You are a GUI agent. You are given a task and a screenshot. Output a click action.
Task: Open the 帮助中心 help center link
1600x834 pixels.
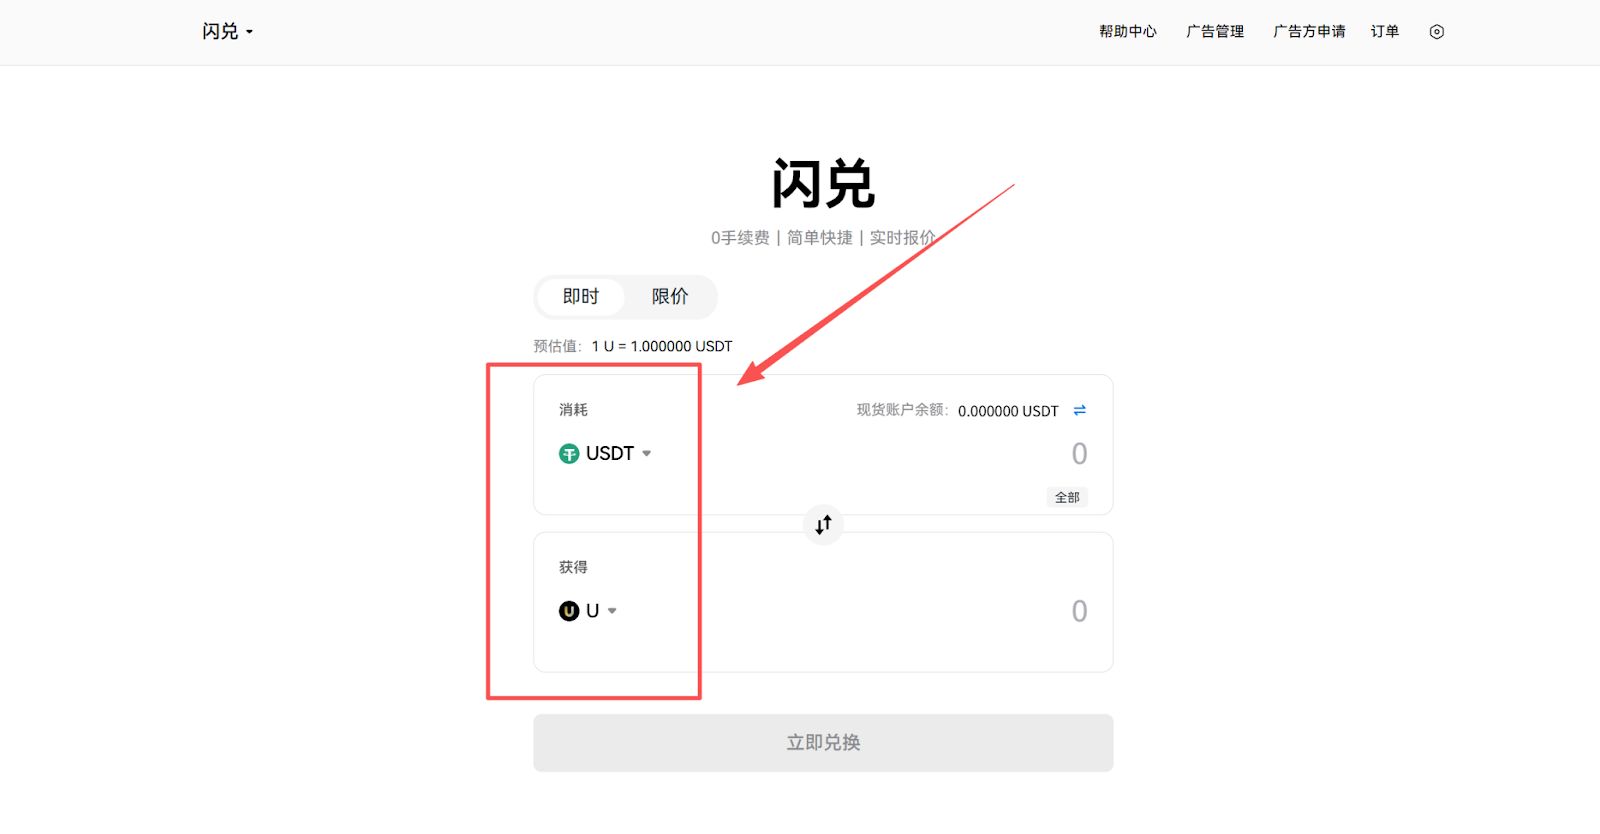click(1127, 32)
